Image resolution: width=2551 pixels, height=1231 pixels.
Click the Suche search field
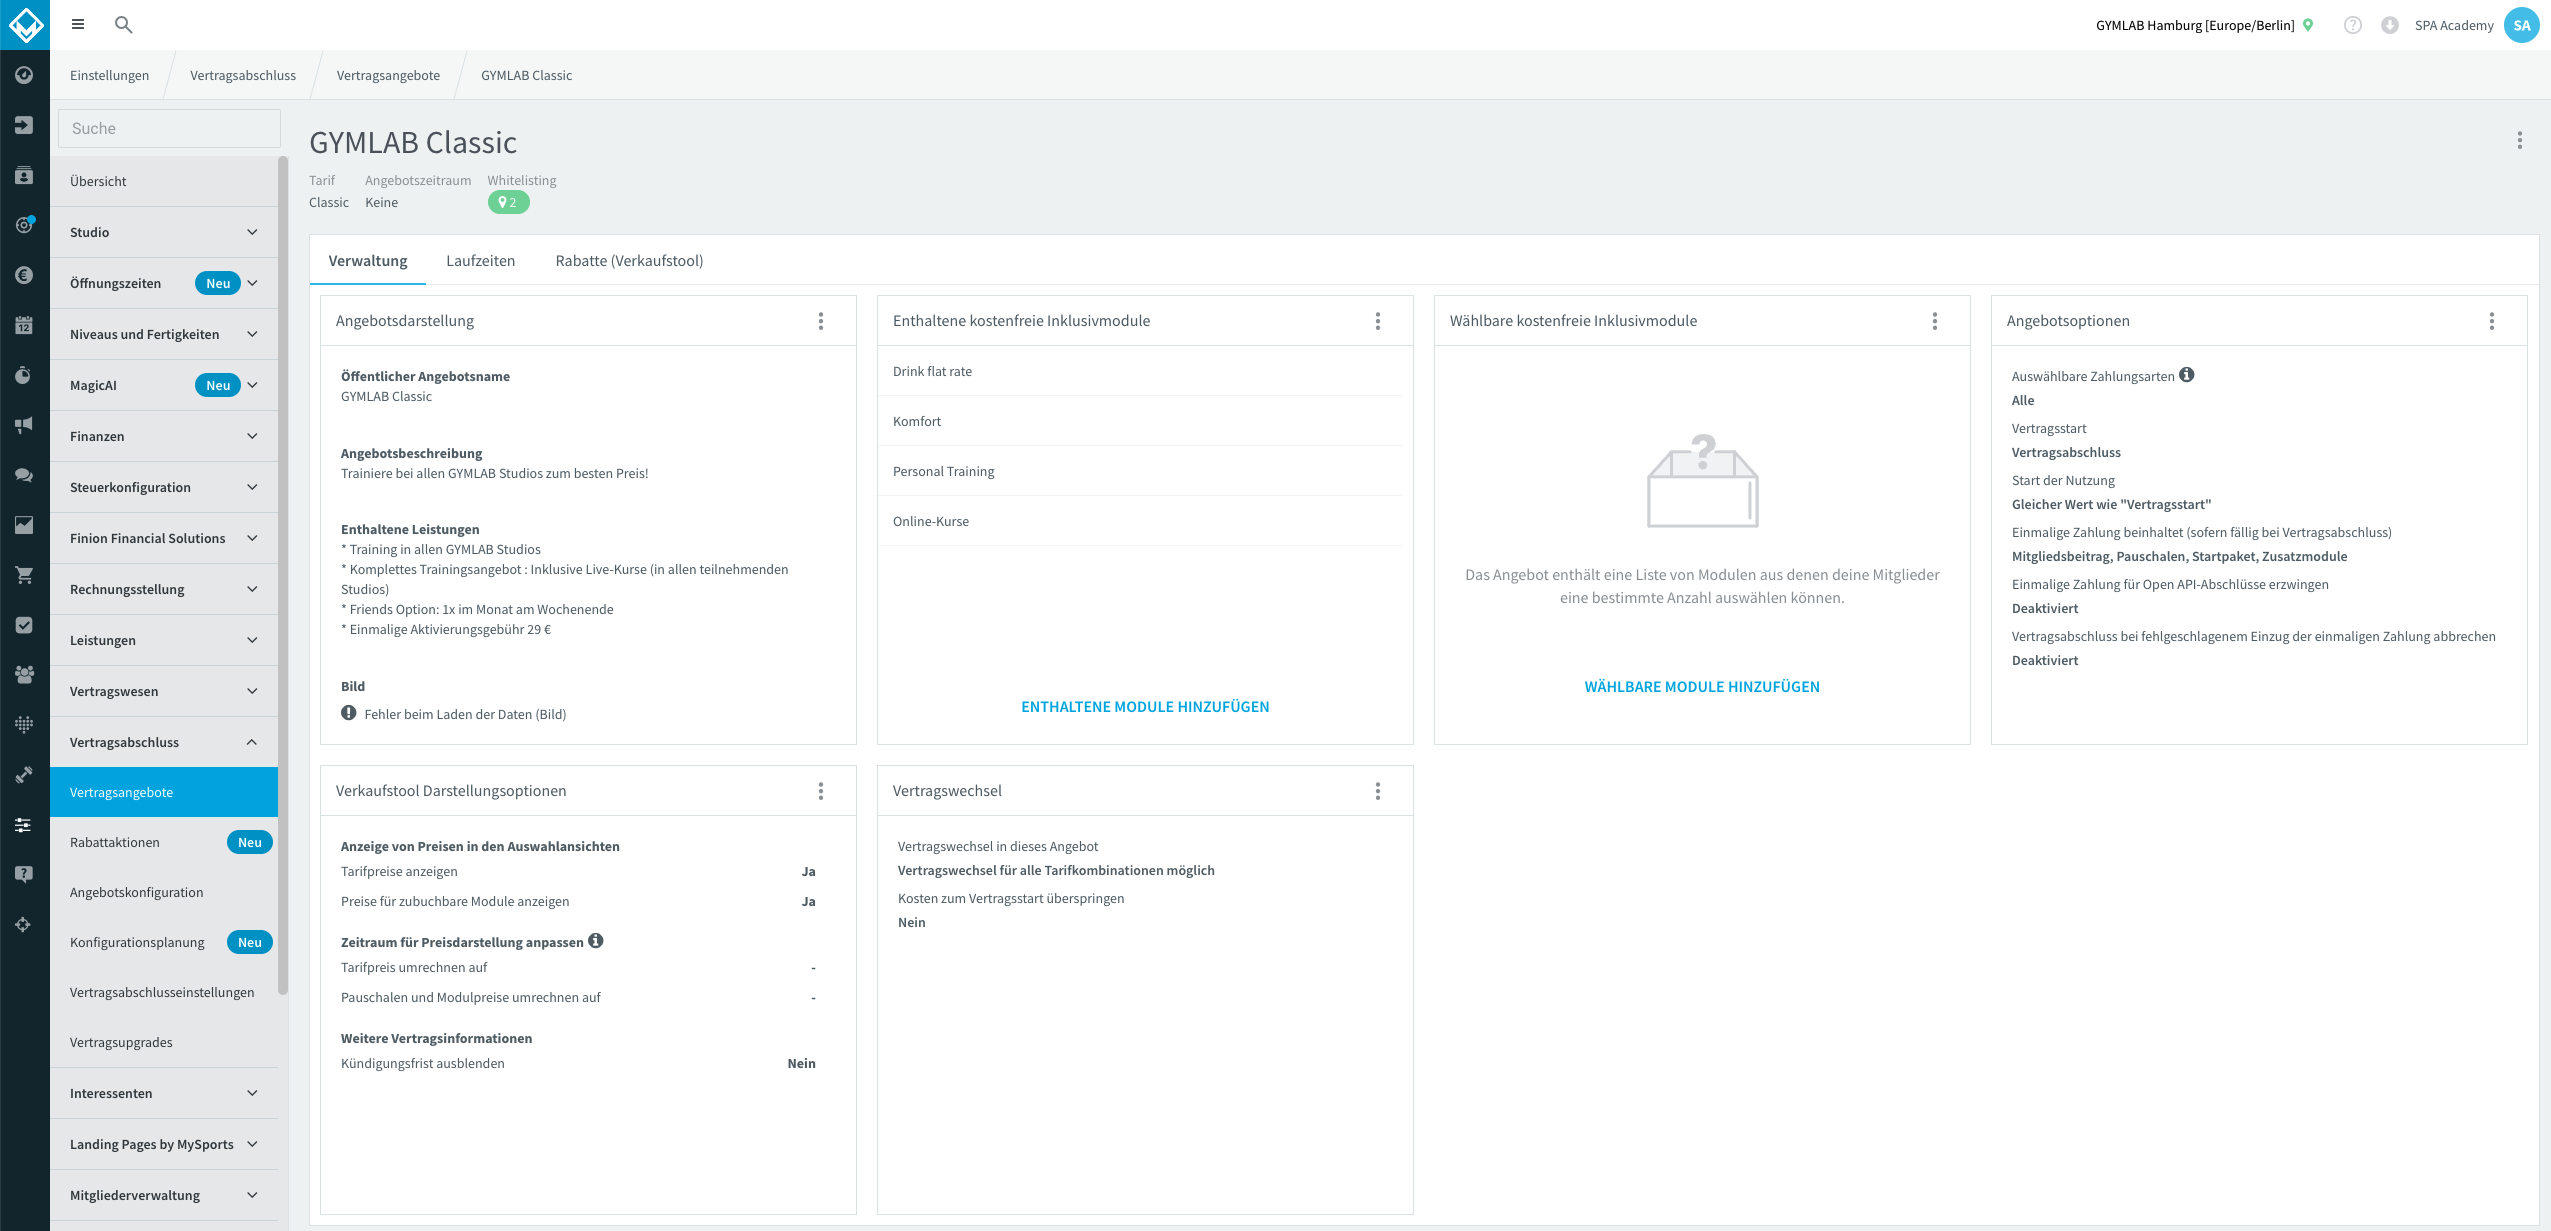pos(169,128)
